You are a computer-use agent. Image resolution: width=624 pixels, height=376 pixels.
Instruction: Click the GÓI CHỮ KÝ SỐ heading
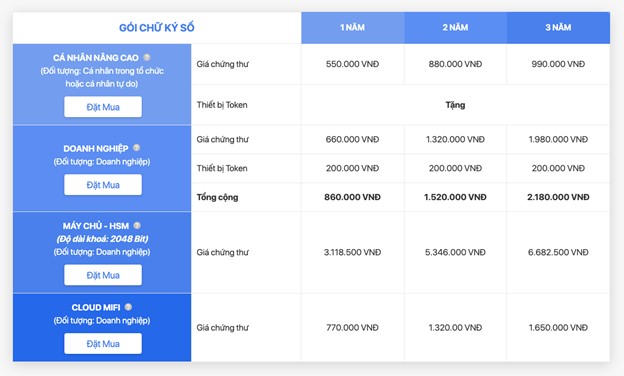[157, 27]
